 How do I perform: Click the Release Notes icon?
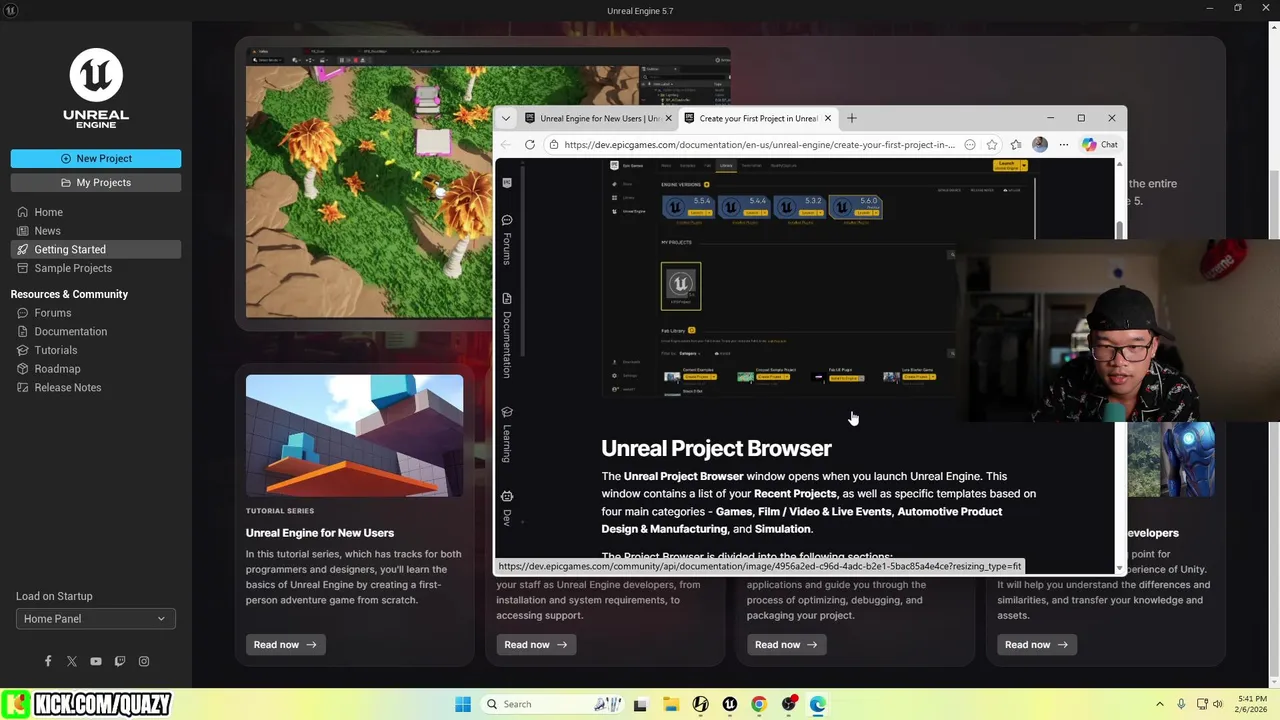coord(22,387)
